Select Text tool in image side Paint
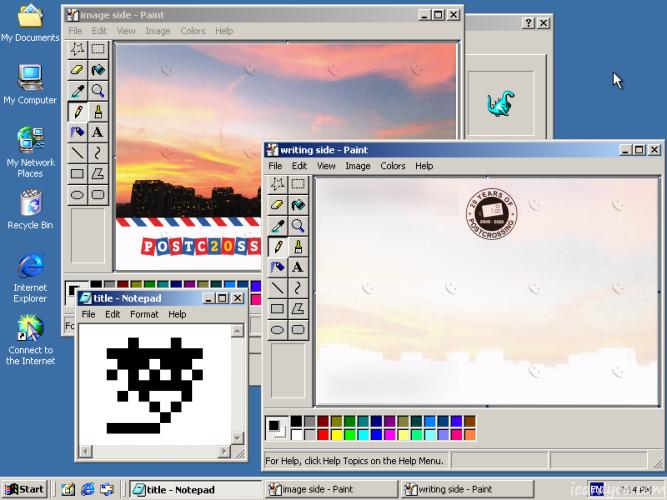 (98, 132)
